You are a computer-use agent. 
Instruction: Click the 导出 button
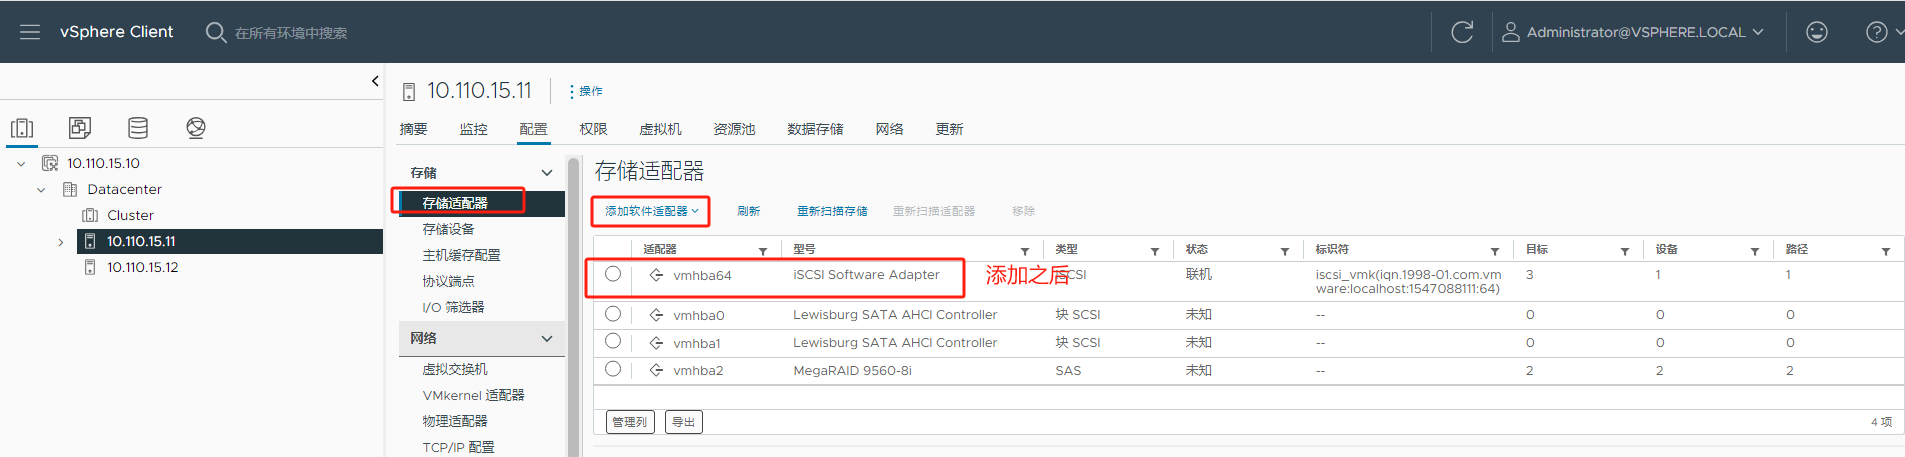point(683,422)
